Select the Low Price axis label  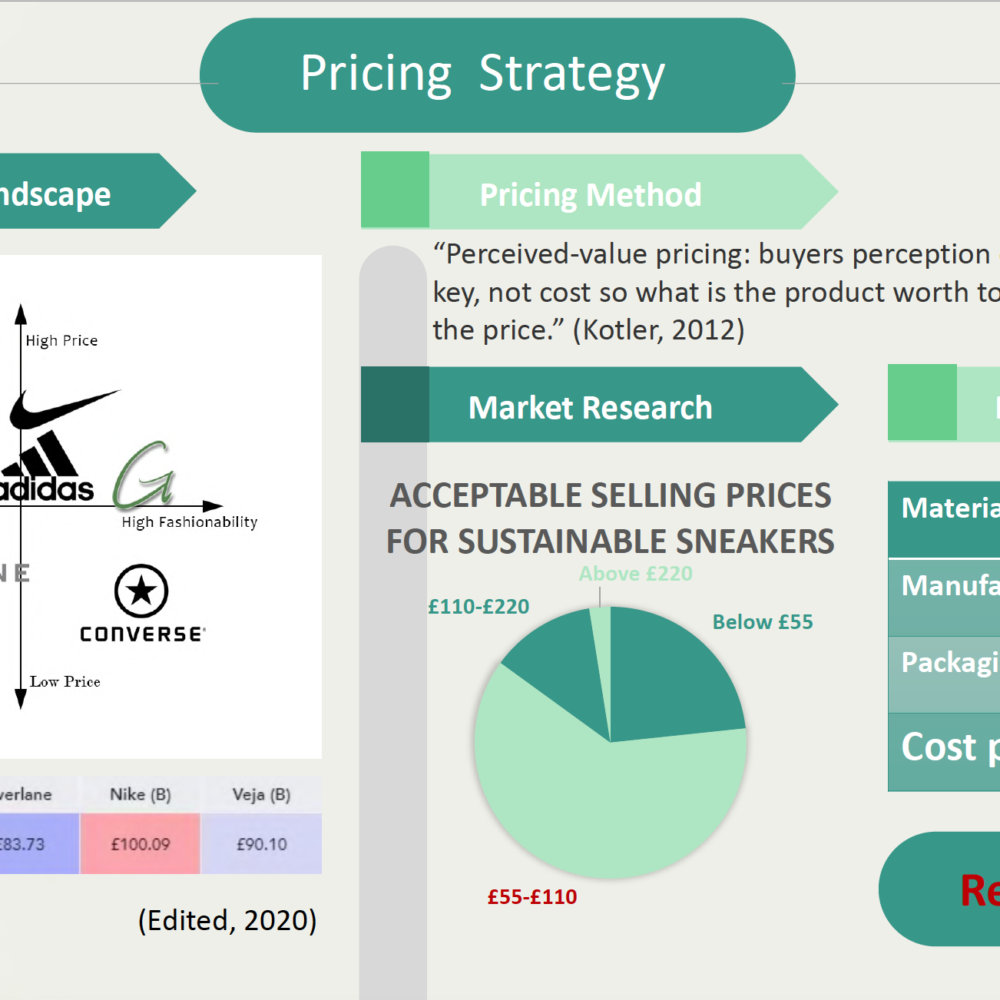(x=65, y=682)
